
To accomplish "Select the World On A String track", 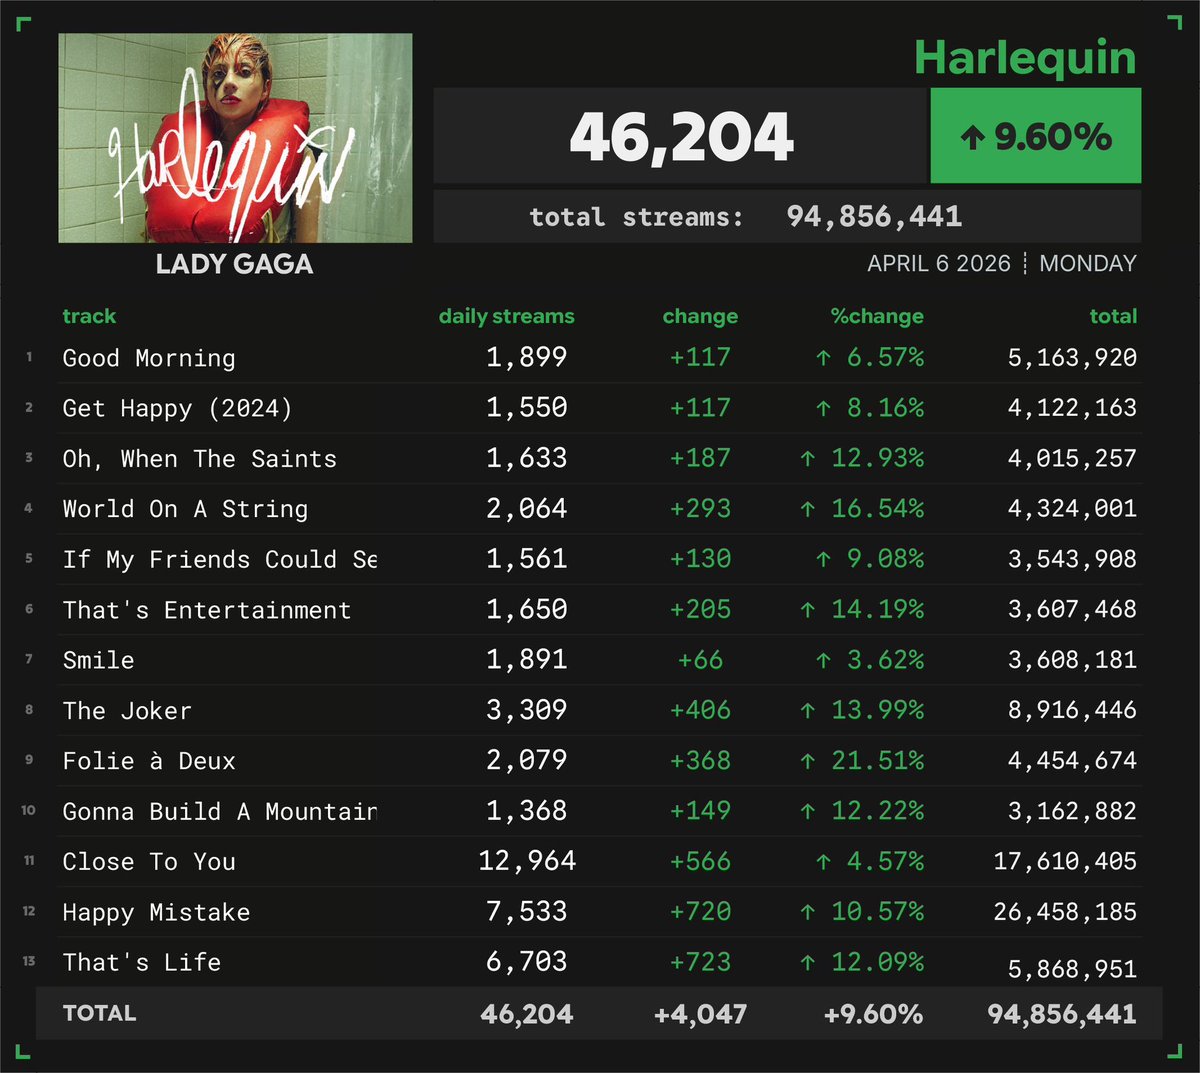I will coord(185,509).
